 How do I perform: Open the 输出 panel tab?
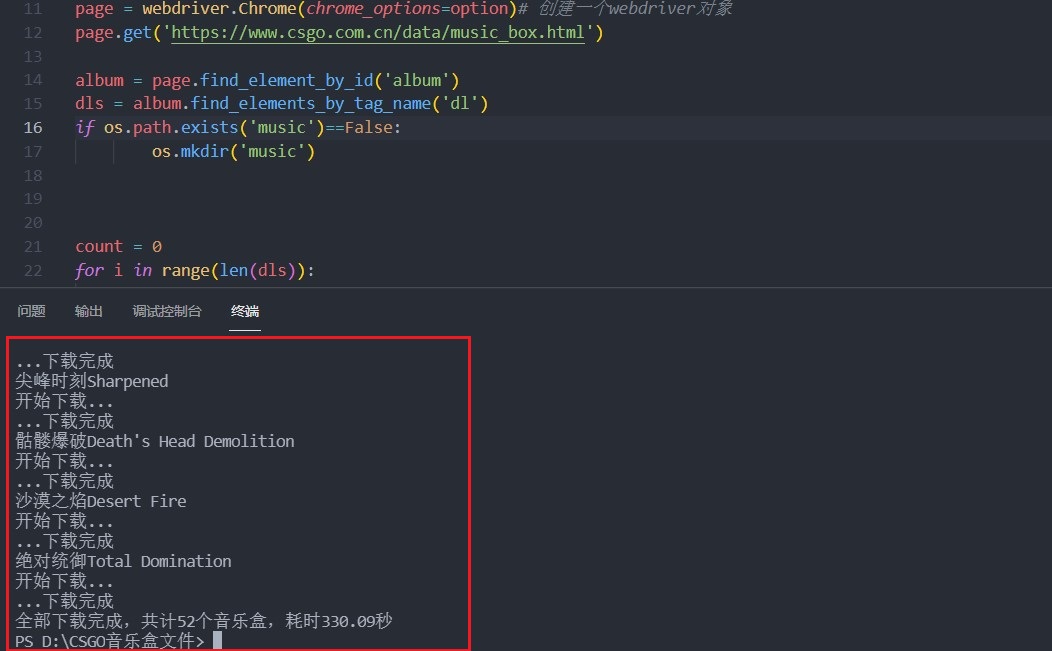[x=89, y=311]
